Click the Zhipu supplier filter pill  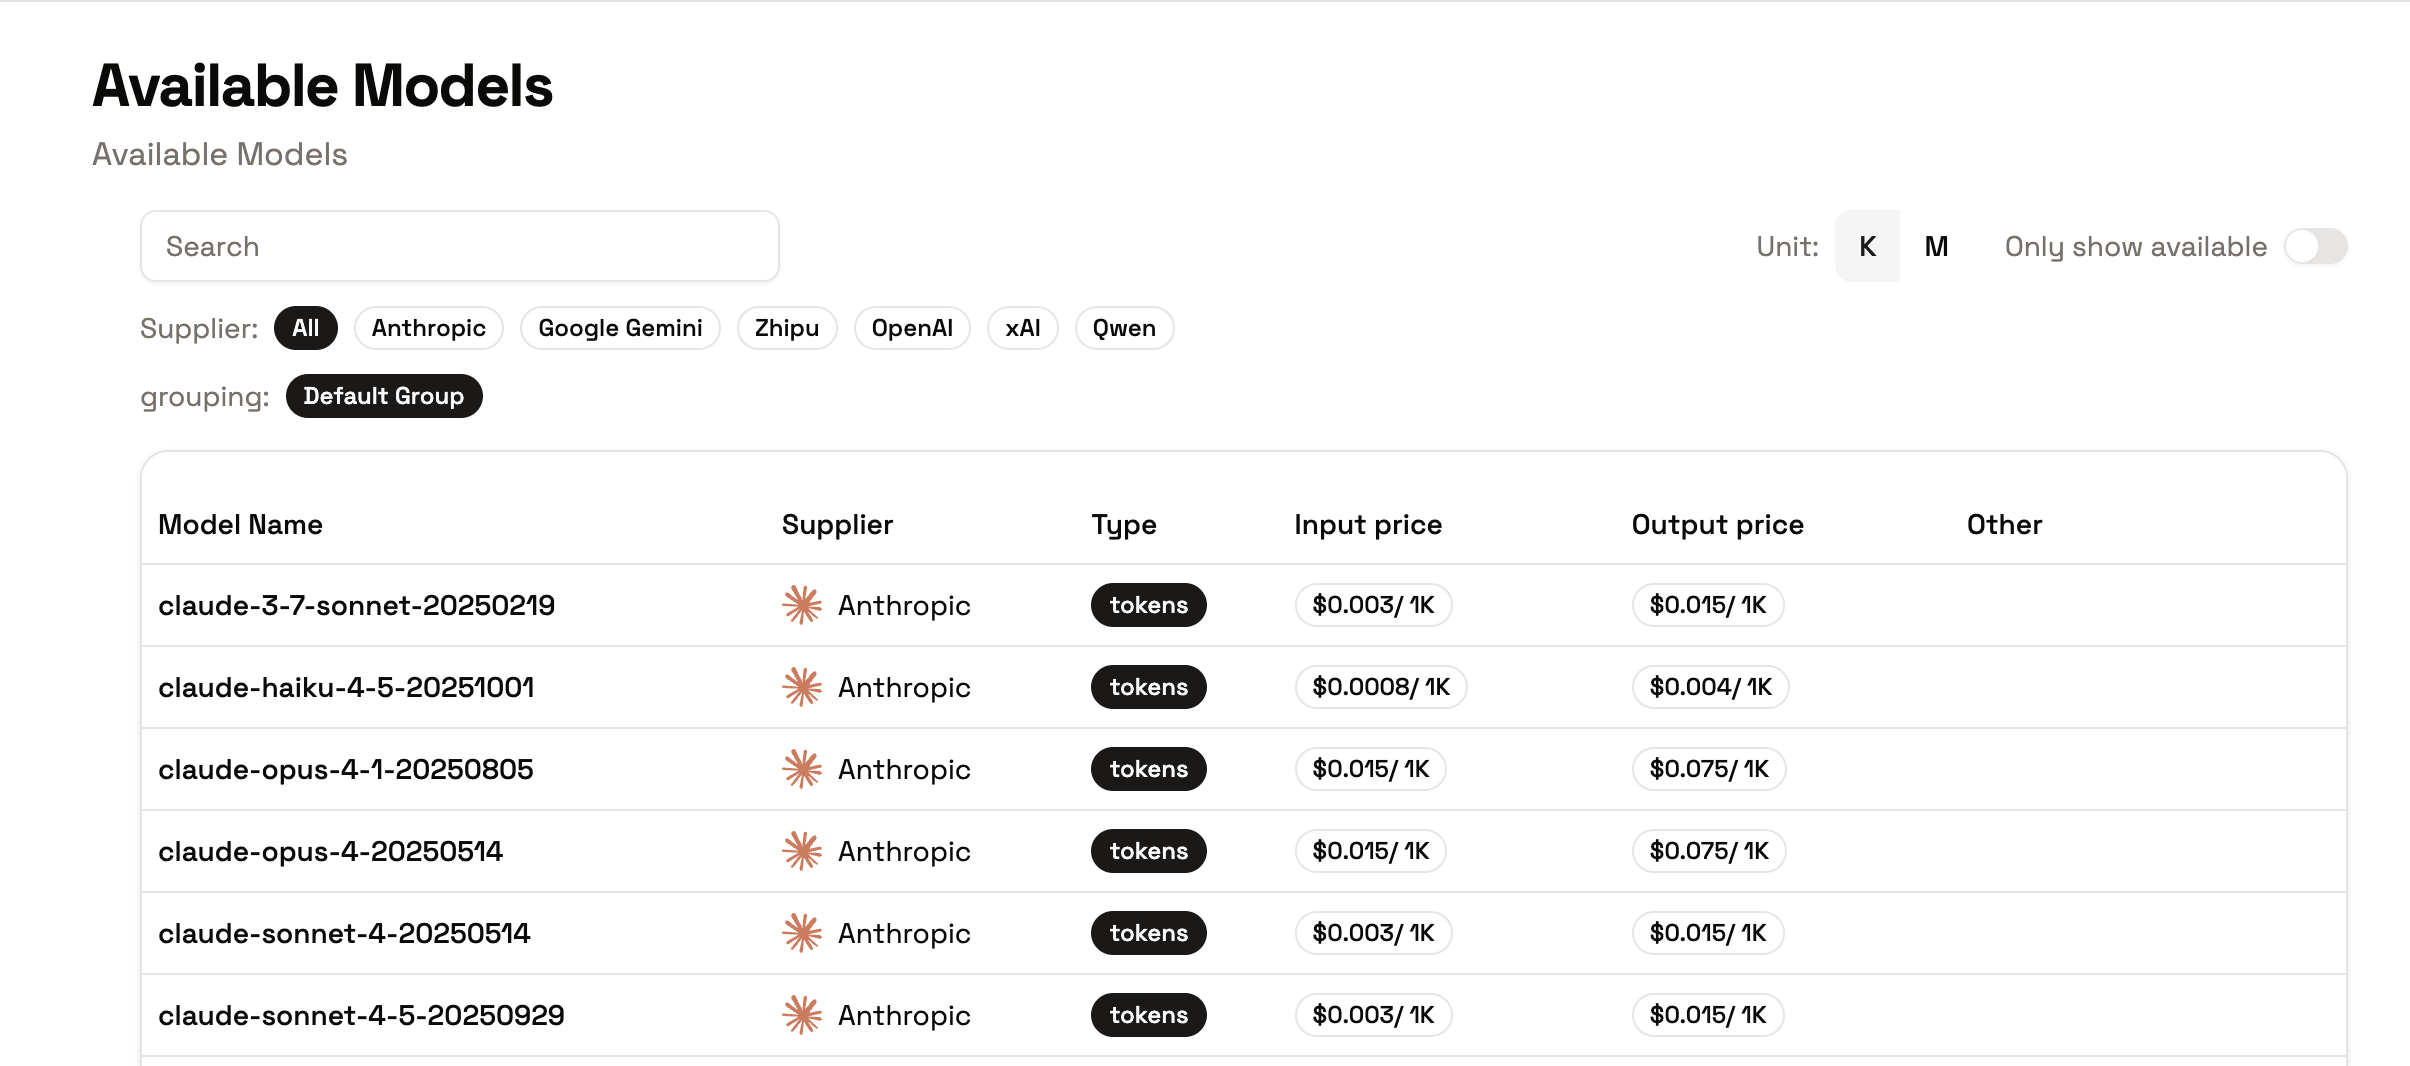pos(787,327)
